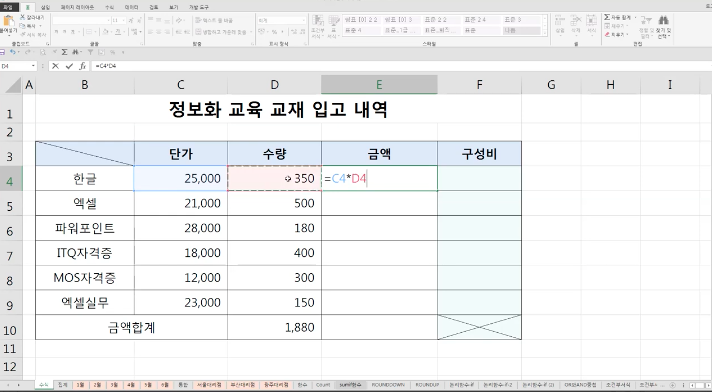Click the Fill (채우기) icon

point(607,26)
